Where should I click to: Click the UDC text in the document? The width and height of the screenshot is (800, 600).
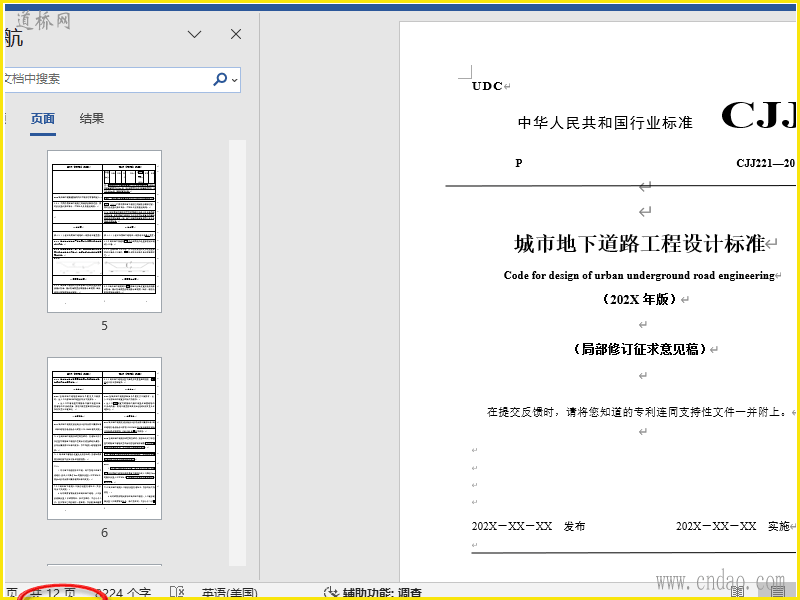click(x=487, y=86)
